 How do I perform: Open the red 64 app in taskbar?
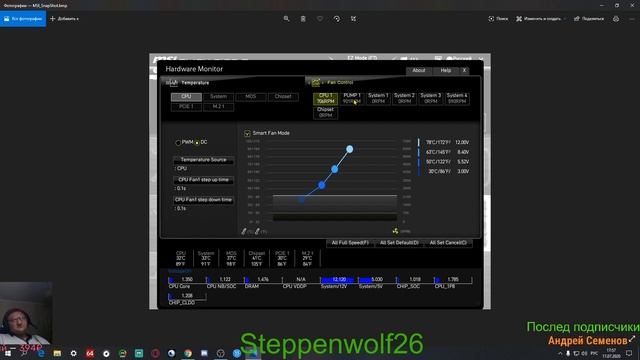pyautogui.click(x=90, y=353)
